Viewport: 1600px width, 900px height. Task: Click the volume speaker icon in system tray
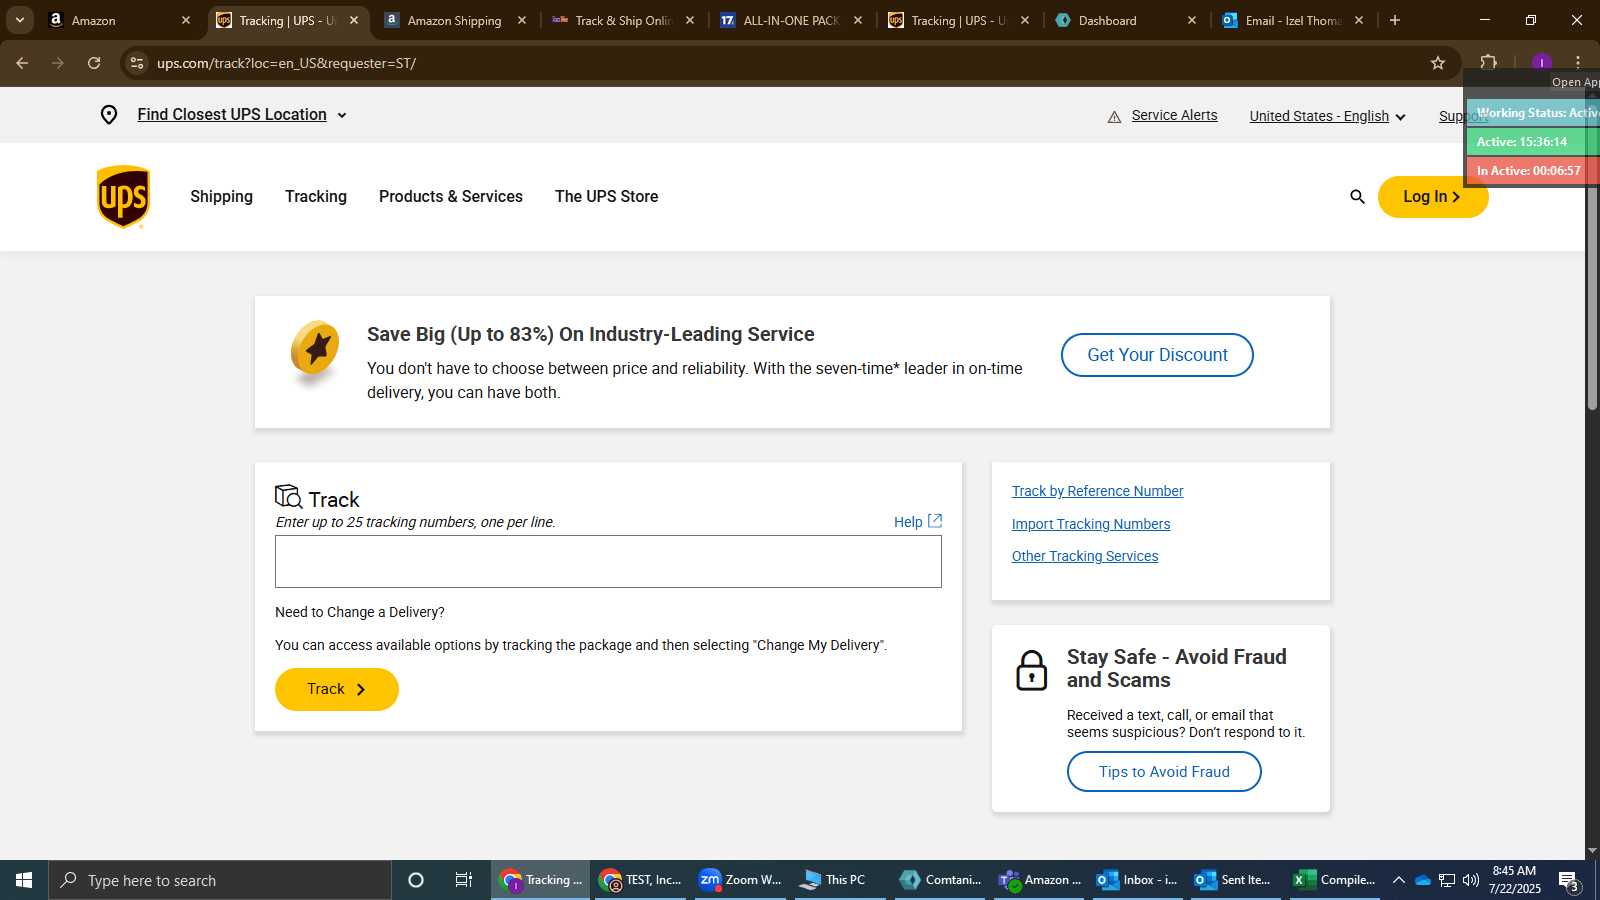[1470, 880]
